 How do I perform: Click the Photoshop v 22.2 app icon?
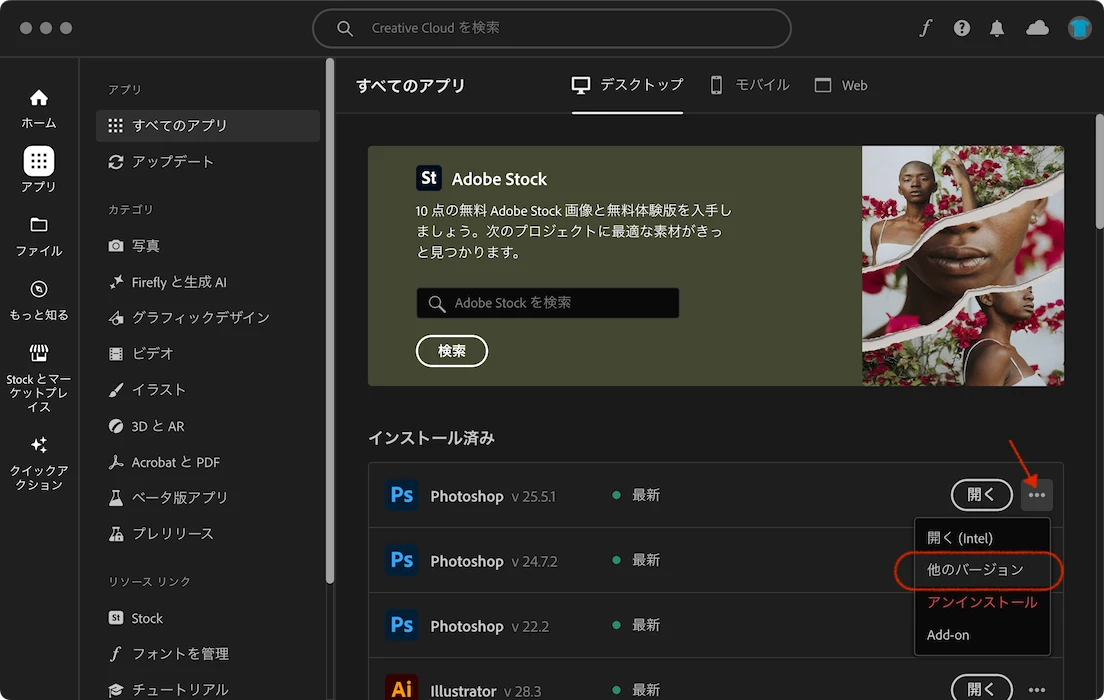point(402,625)
